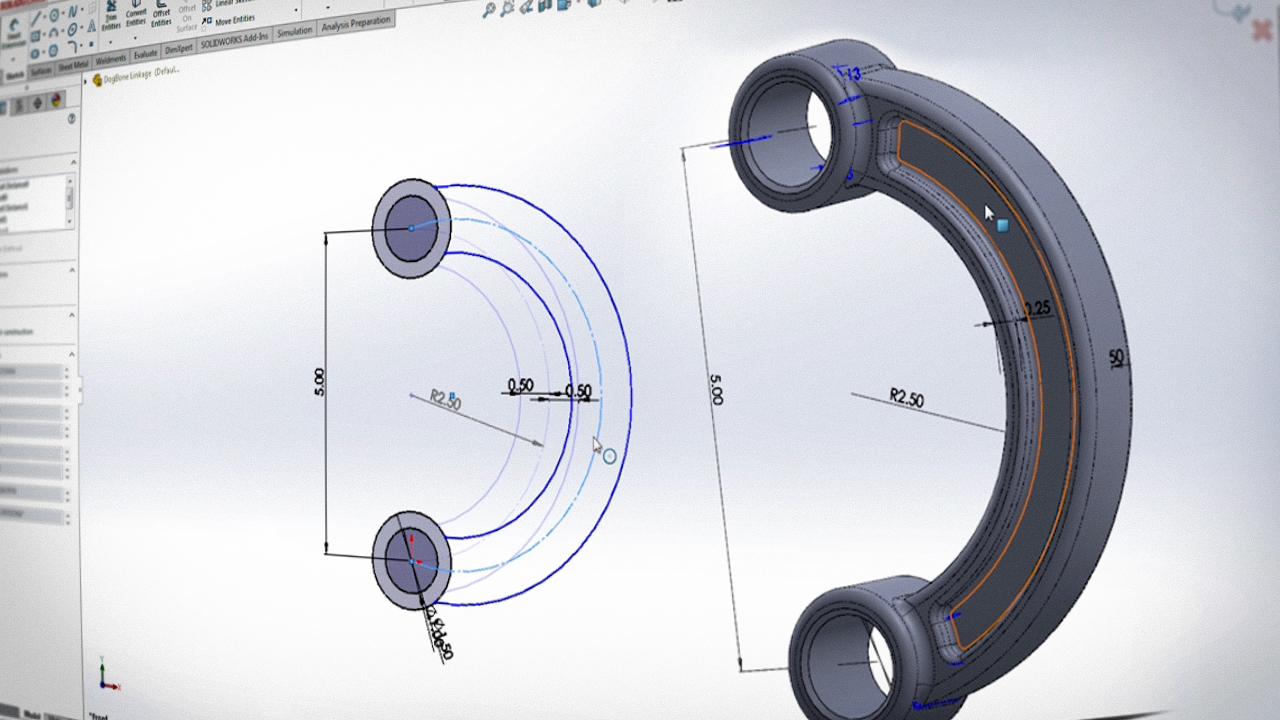1280x720 pixels.
Task: Switch to the DimXpert tab
Action: click(x=179, y=49)
